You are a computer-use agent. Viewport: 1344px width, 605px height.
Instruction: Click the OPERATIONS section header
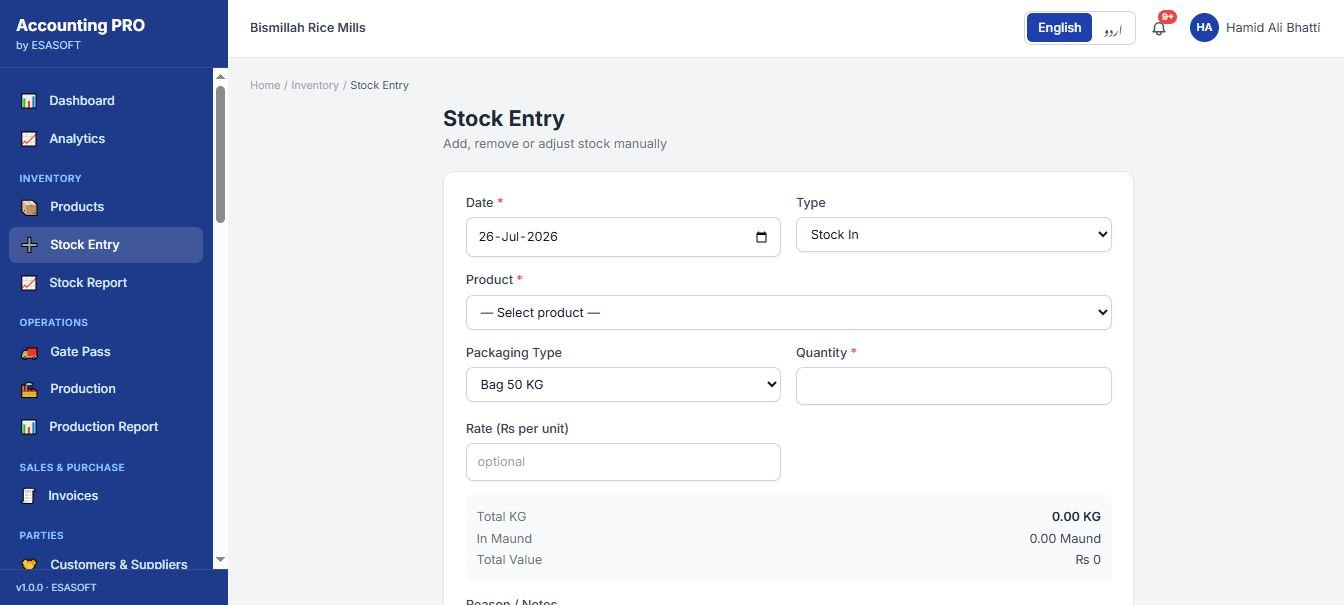(x=54, y=323)
